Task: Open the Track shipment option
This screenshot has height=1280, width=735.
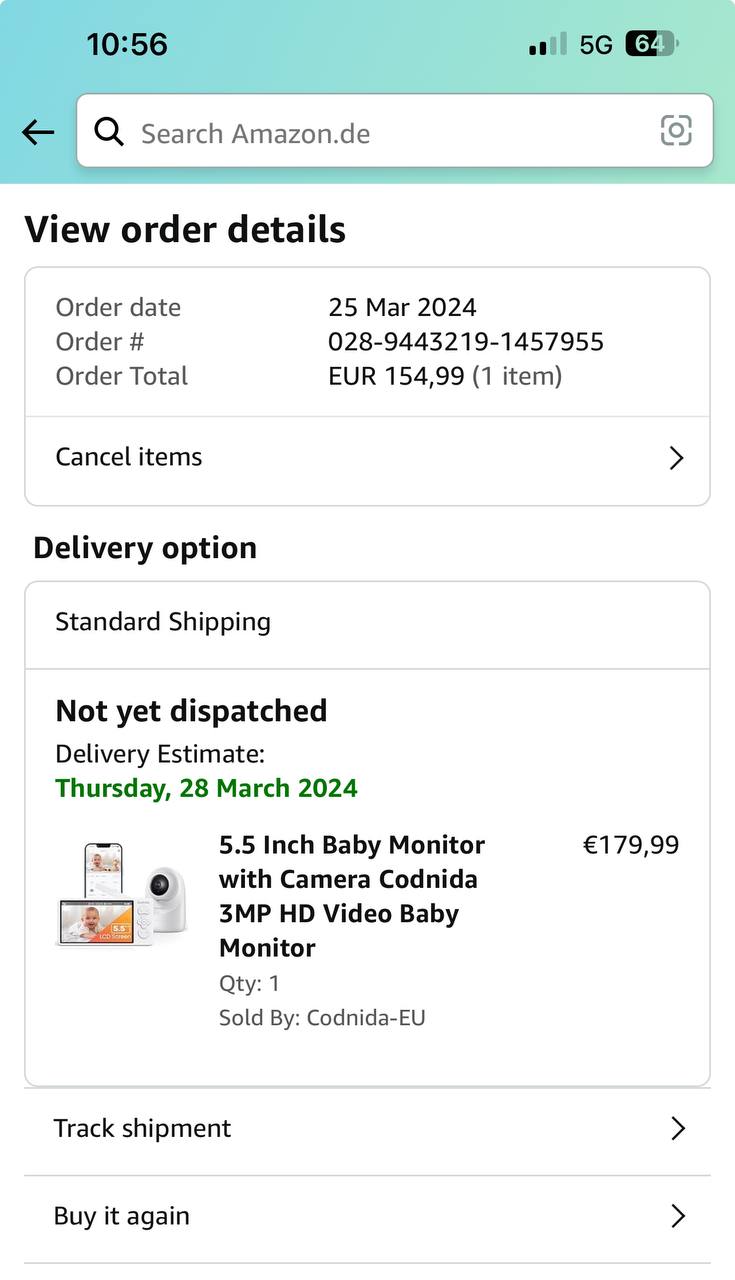Action: [143, 1129]
